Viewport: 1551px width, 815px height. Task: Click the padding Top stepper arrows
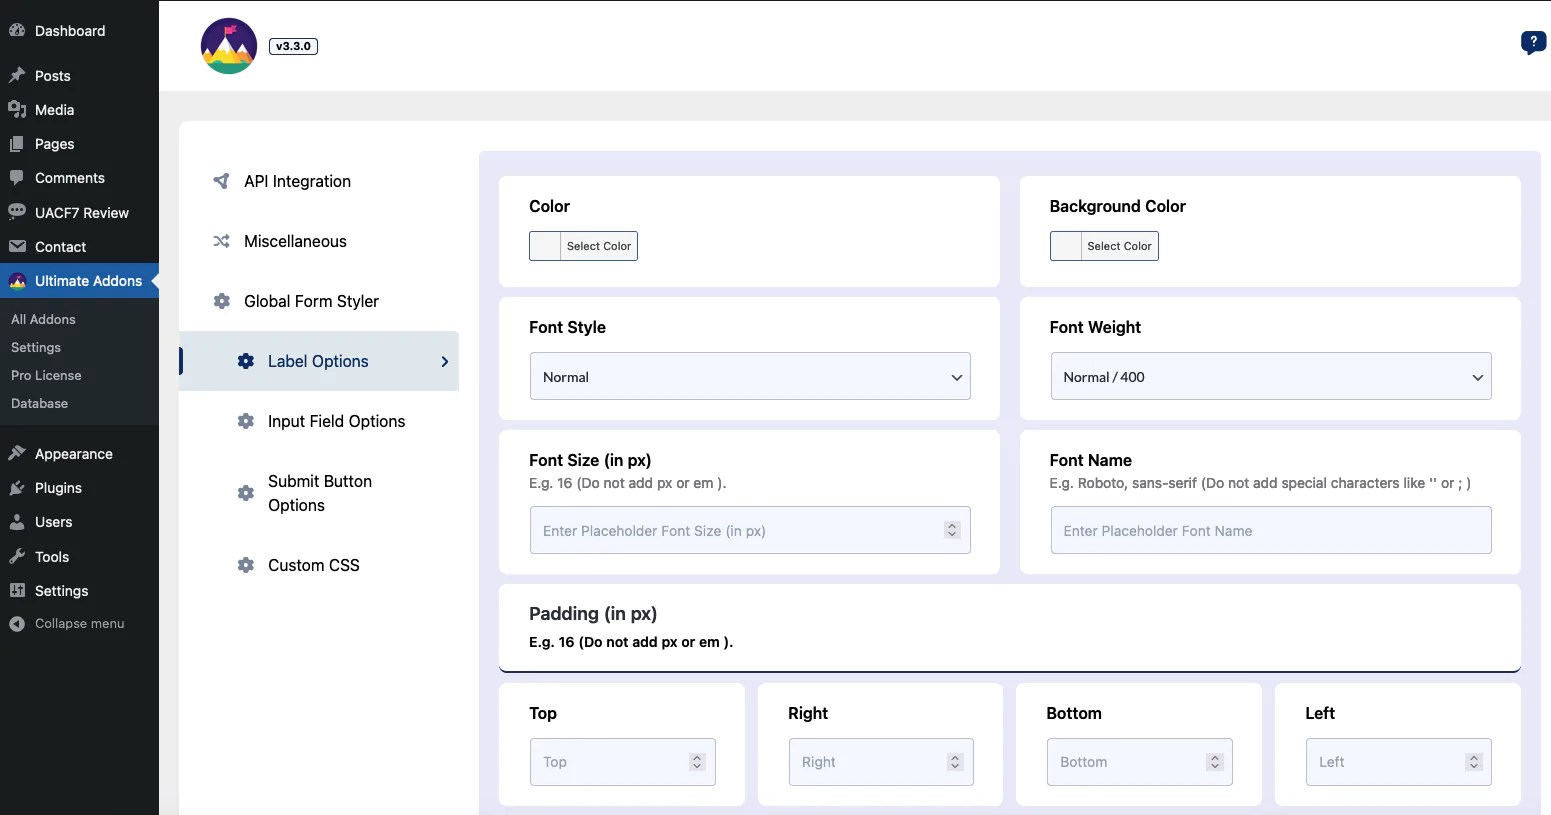pyautogui.click(x=697, y=762)
